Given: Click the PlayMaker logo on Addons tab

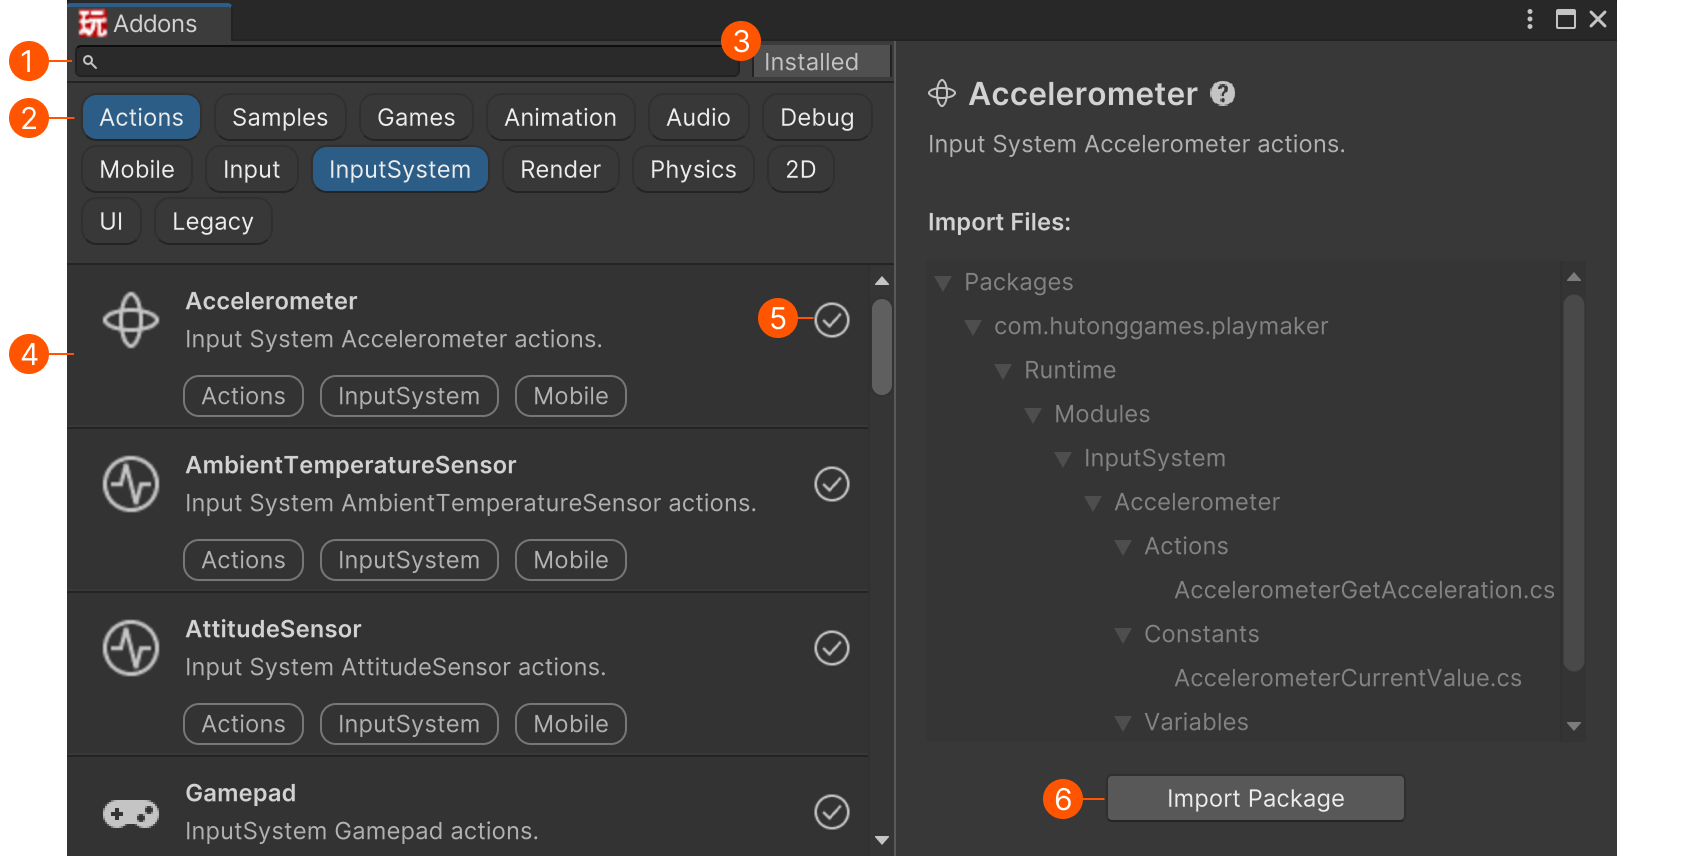Looking at the screenshot, I should tap(92, 22).
